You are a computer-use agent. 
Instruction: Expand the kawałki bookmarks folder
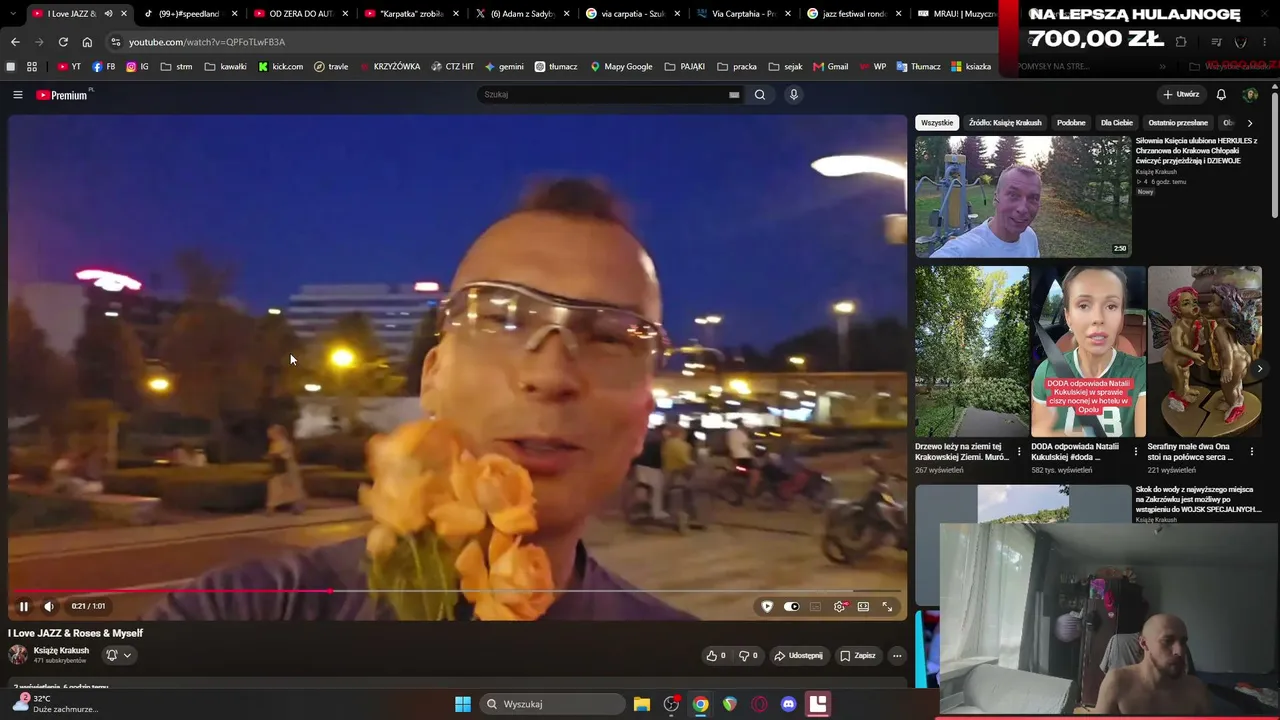pyautogui.click(x=225, y=67)
